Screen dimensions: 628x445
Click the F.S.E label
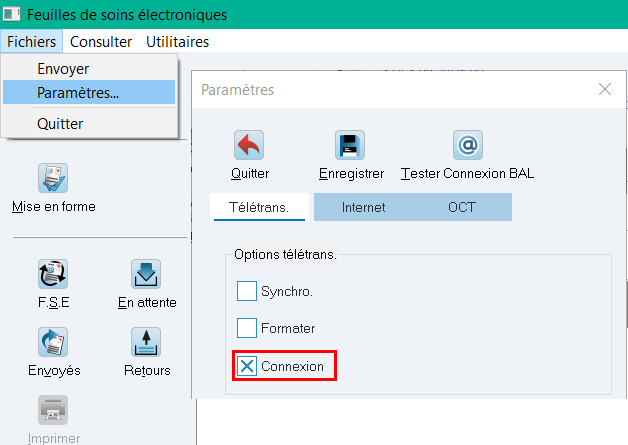[x=54, y=302]
